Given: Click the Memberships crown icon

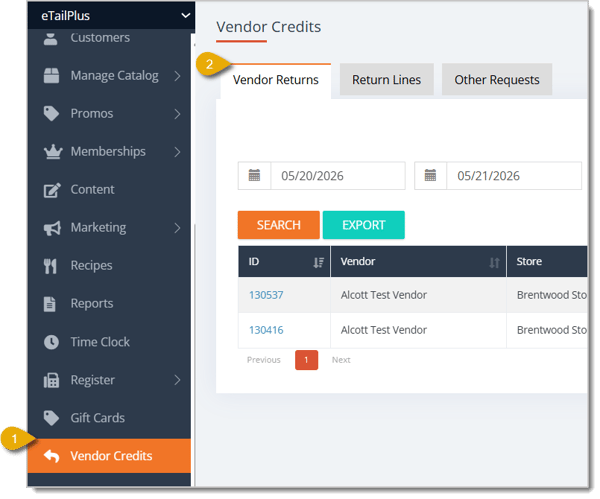Looking at the screenshot, I should coord(53,152).
